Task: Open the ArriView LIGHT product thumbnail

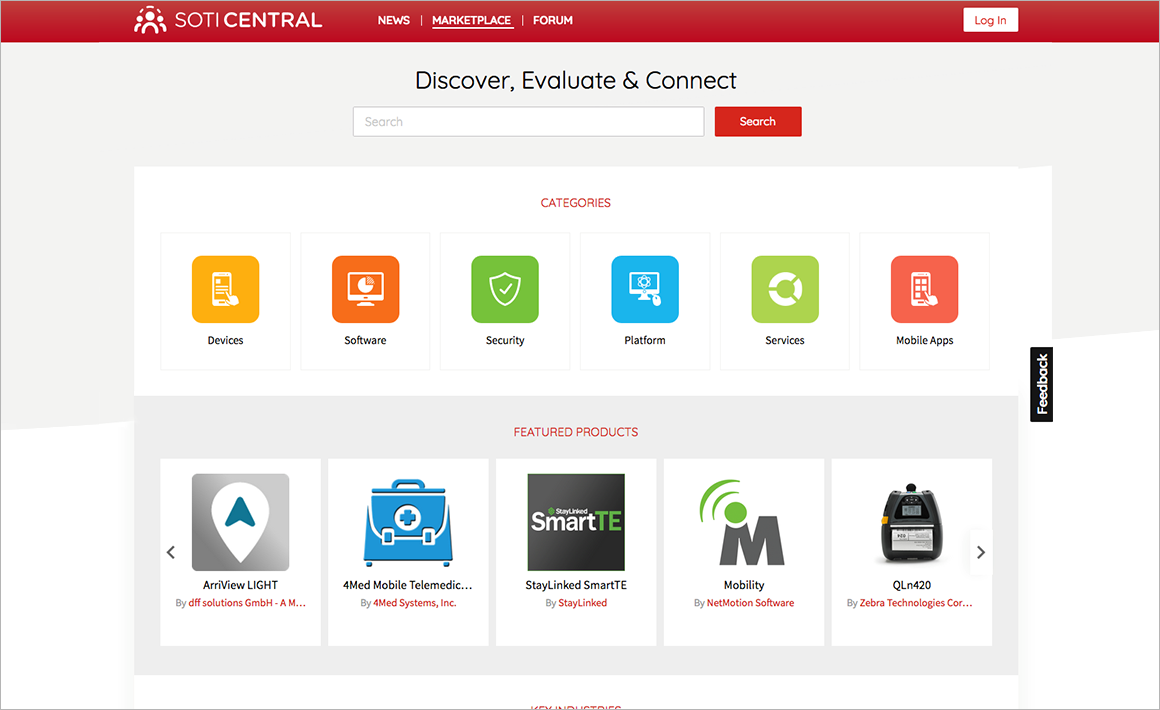Action: click(x=240, y=522)
